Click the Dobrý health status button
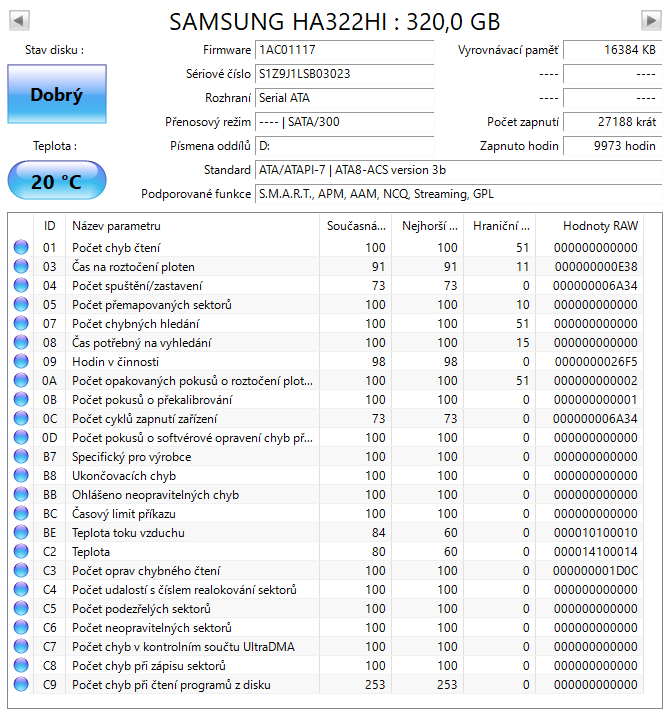669x713 pixels. (56, 96)
